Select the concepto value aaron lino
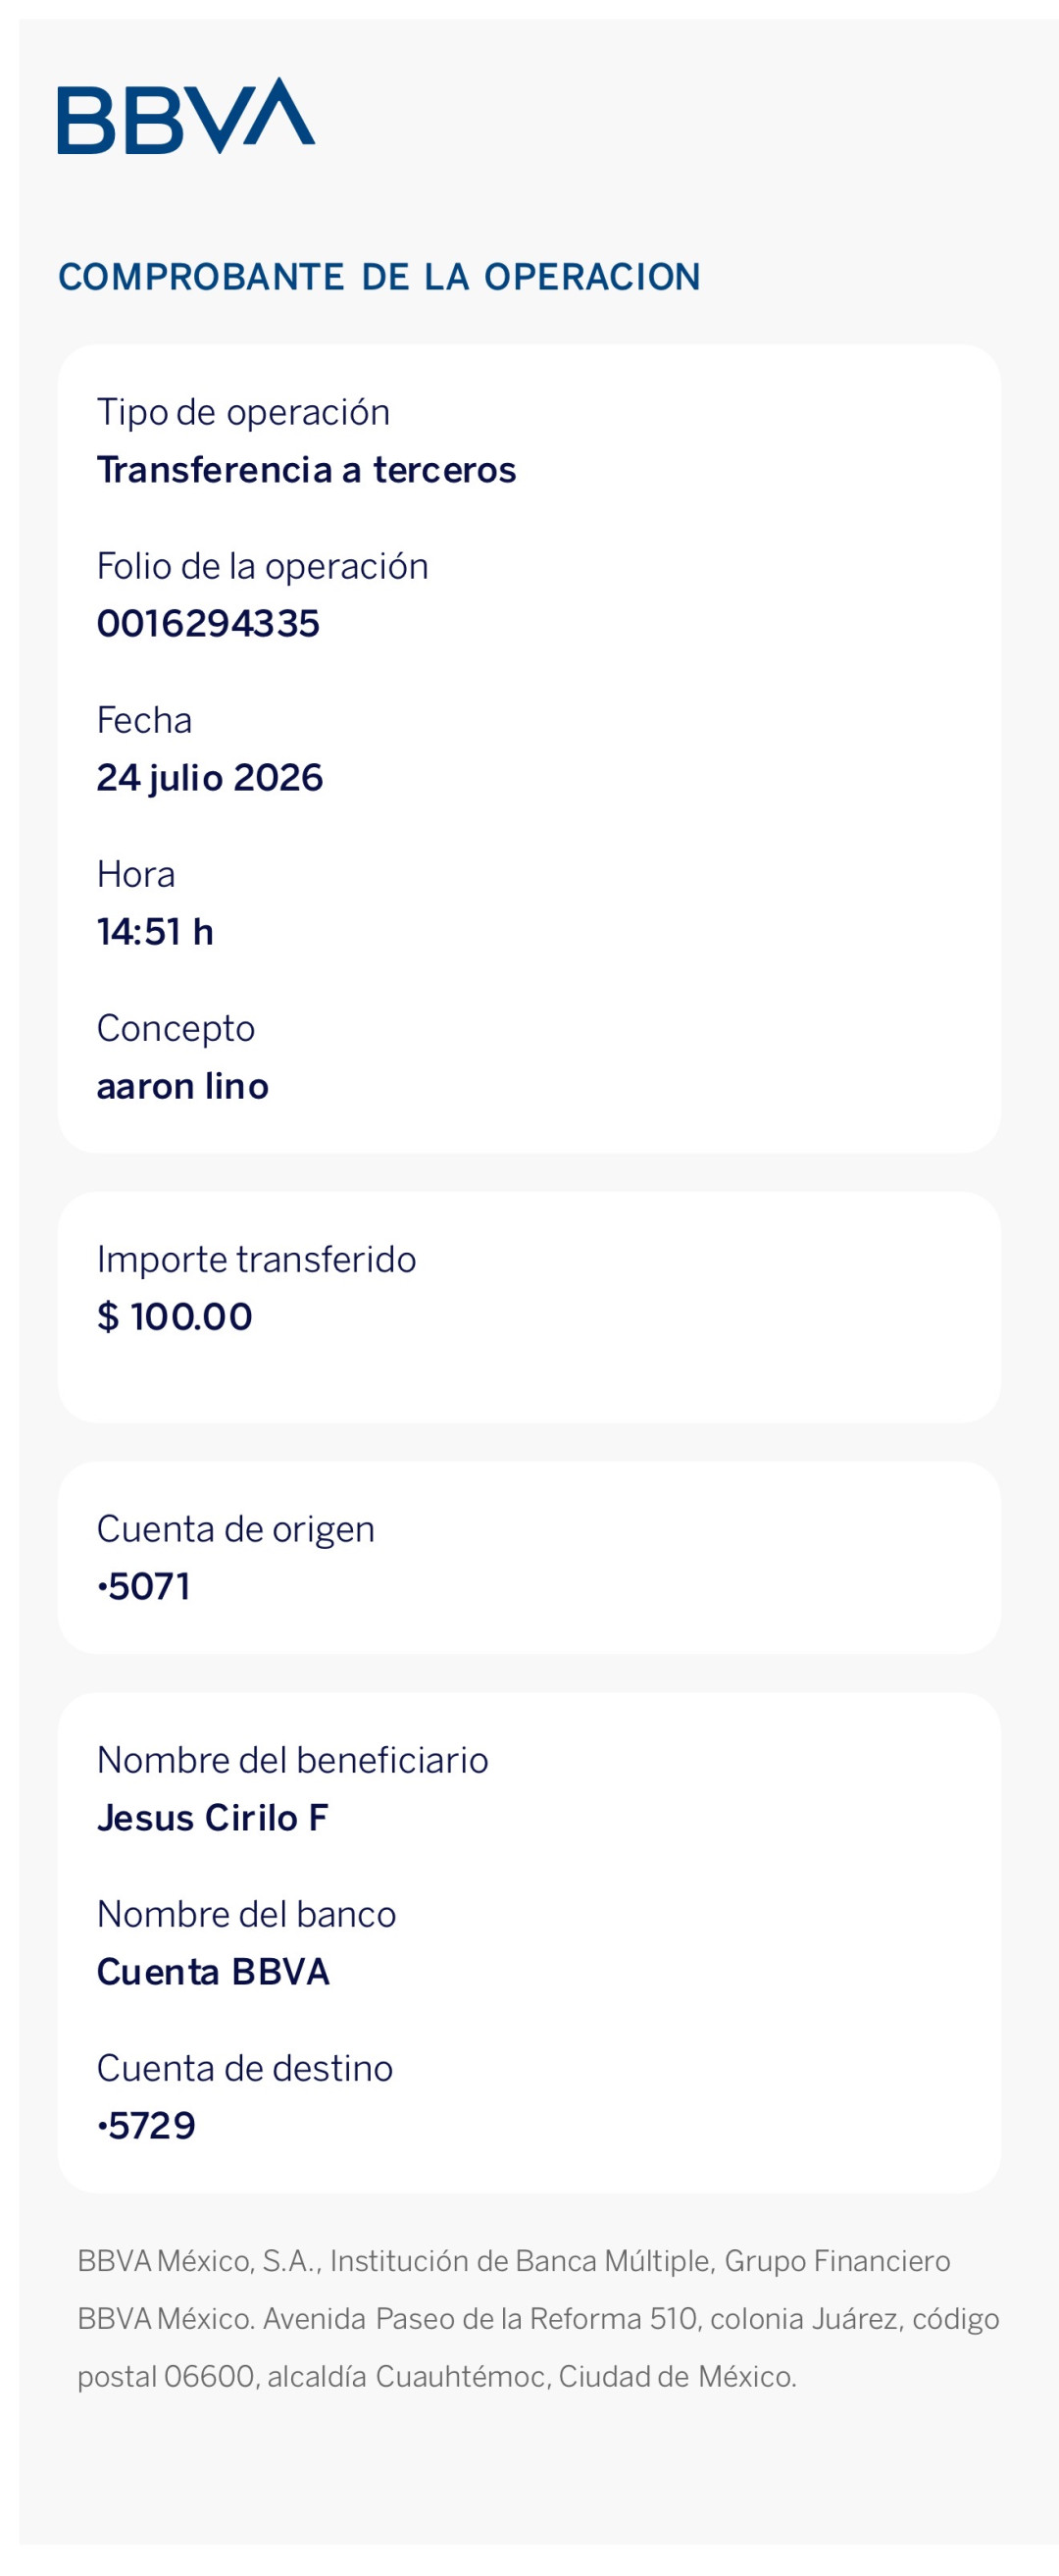This screenshot has height=2576, width=1059. pyautogui.click(x=183, y=1086)
